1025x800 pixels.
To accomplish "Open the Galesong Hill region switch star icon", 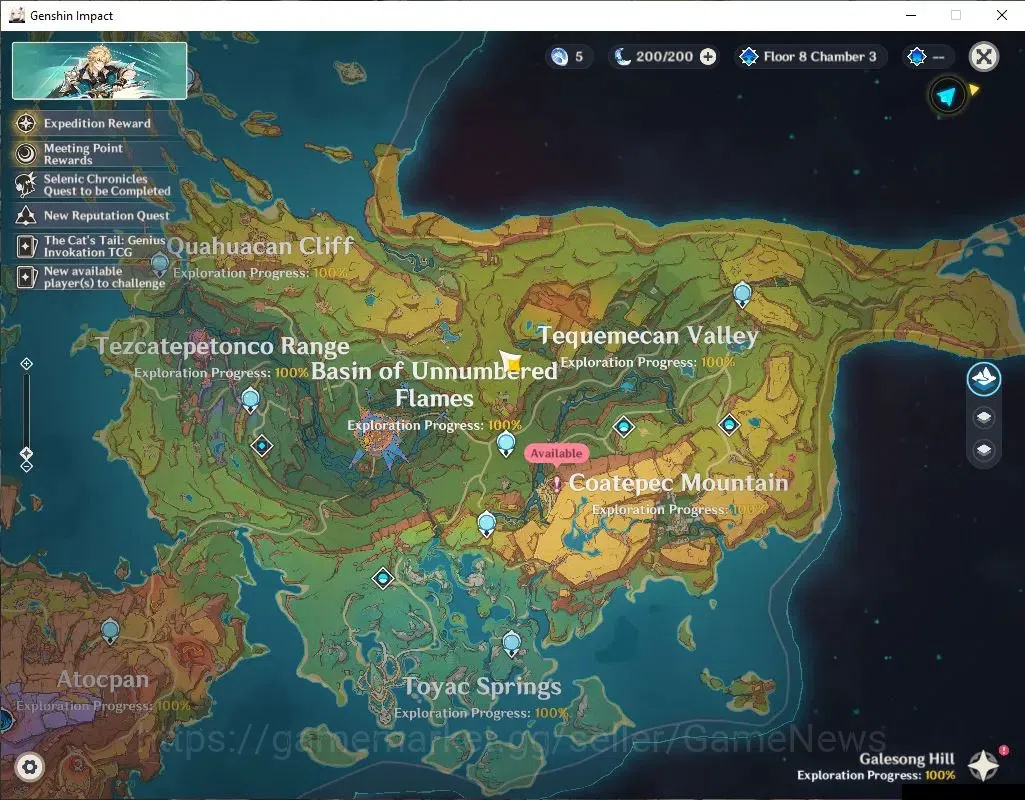I will [x=983, y=765].
